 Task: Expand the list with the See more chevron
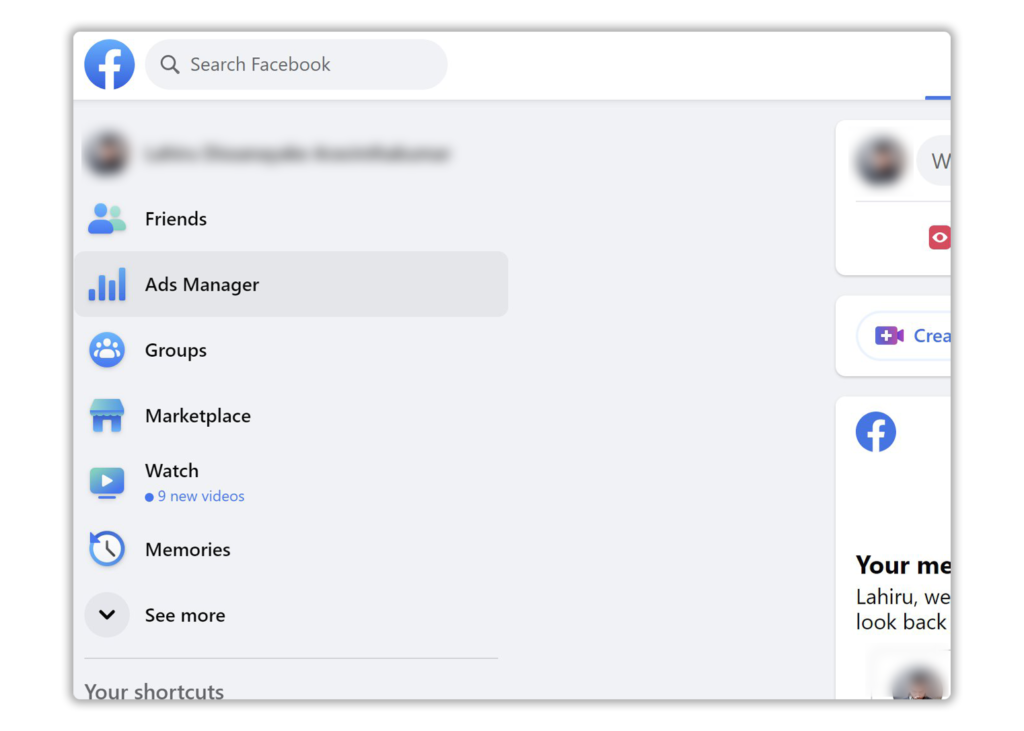106,615
